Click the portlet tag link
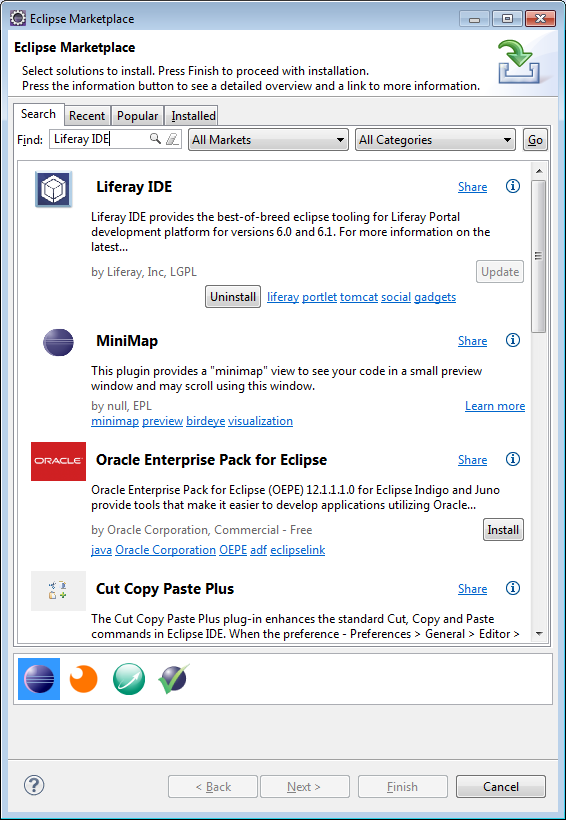Screen dimensions: 566x820 320,297
